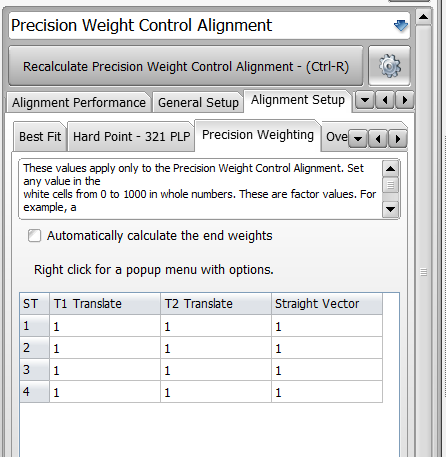The image size is (446, 457).
Task: Click Recalculate Precision Weight Control Alignment button
Action: [186, 66]
